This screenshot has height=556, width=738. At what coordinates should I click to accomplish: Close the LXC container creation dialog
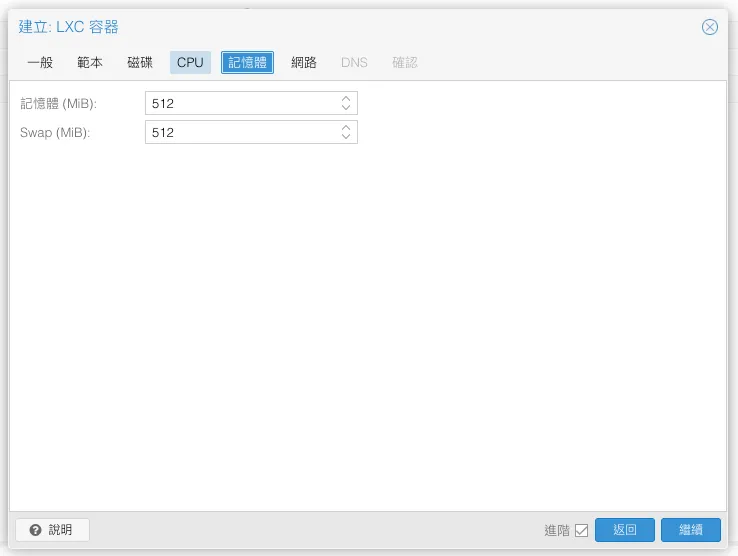(x=710, y=27)
